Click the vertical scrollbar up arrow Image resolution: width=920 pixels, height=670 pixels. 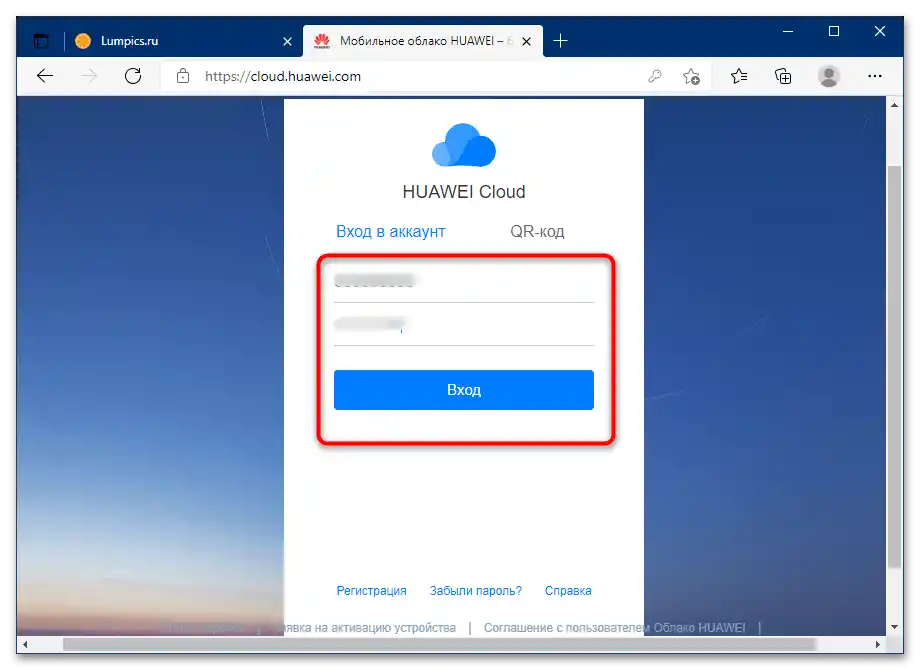pos(894,105)
